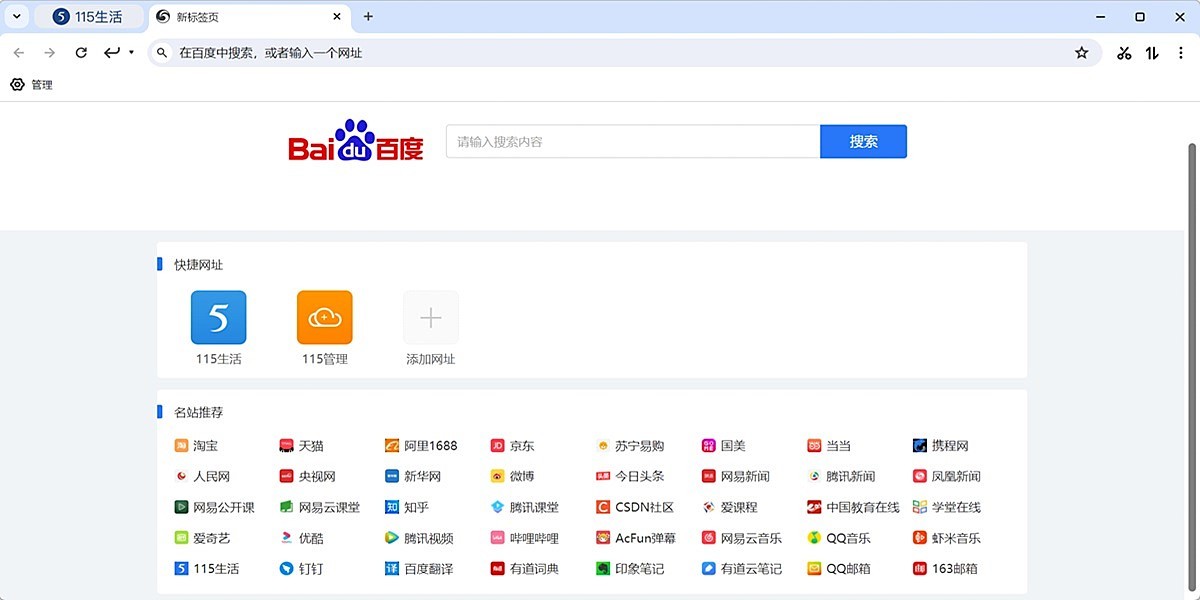Click the scissors screenshot icon in toolbar

(1124, 53)
